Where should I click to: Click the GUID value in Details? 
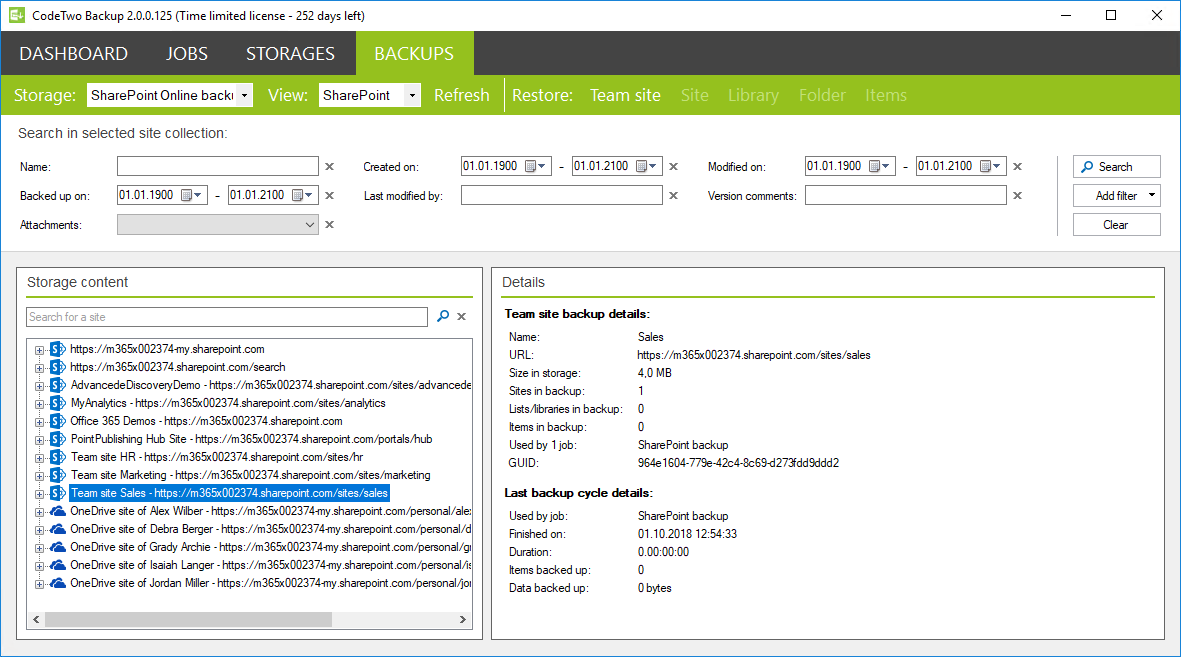pos(738,463)
